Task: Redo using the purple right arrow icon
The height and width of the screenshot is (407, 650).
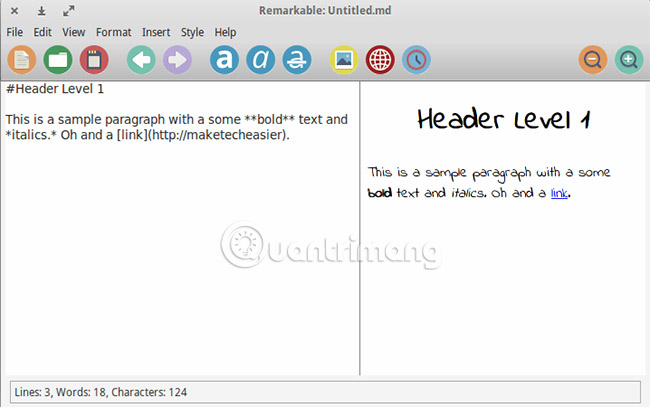Action: [x=177, y=60]
